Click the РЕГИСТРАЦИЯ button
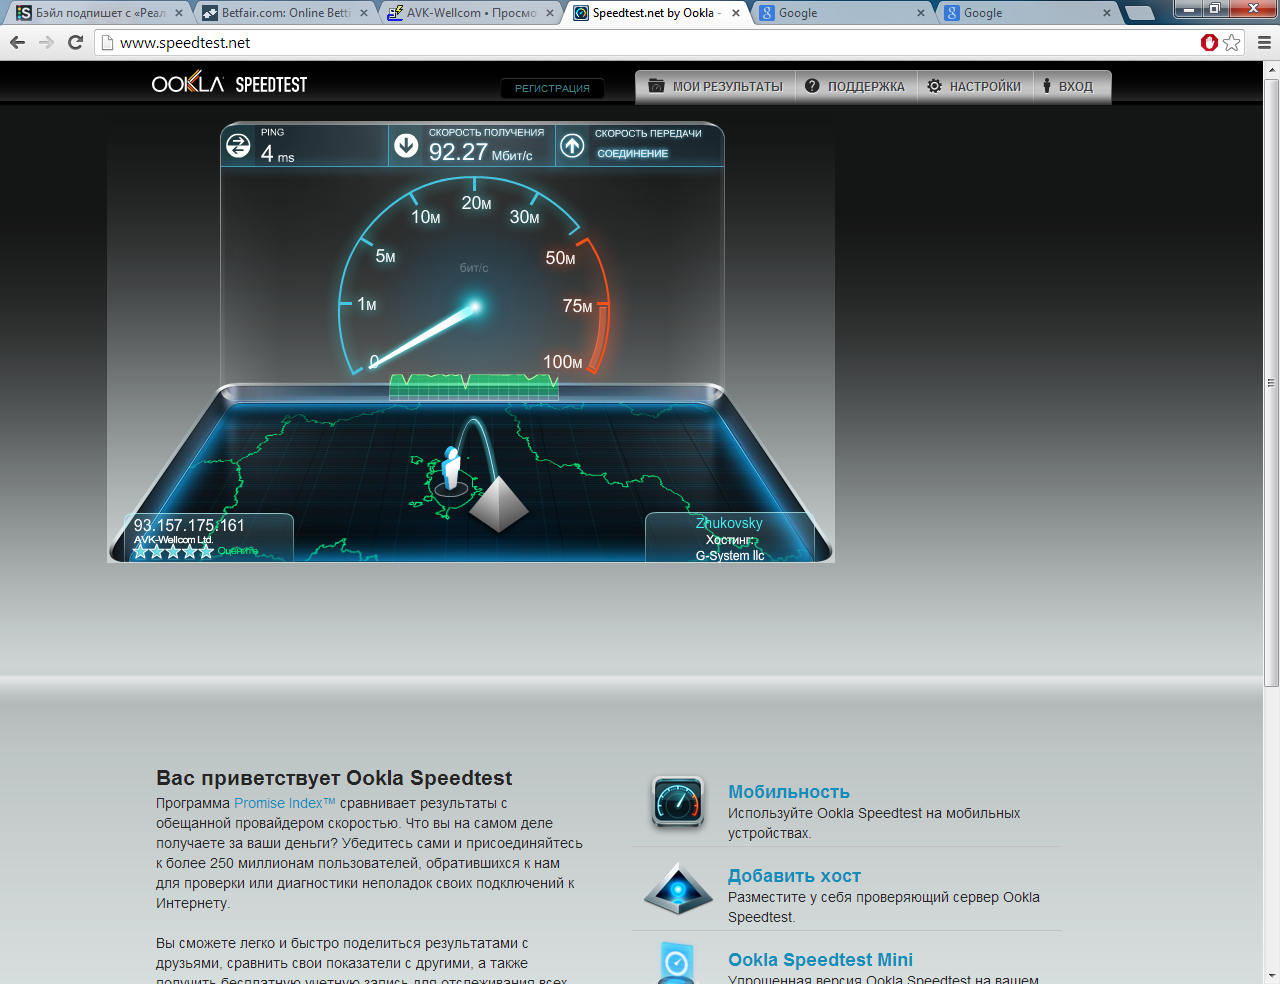This screenshot has width=1280, height=984. tap(552, 88)
